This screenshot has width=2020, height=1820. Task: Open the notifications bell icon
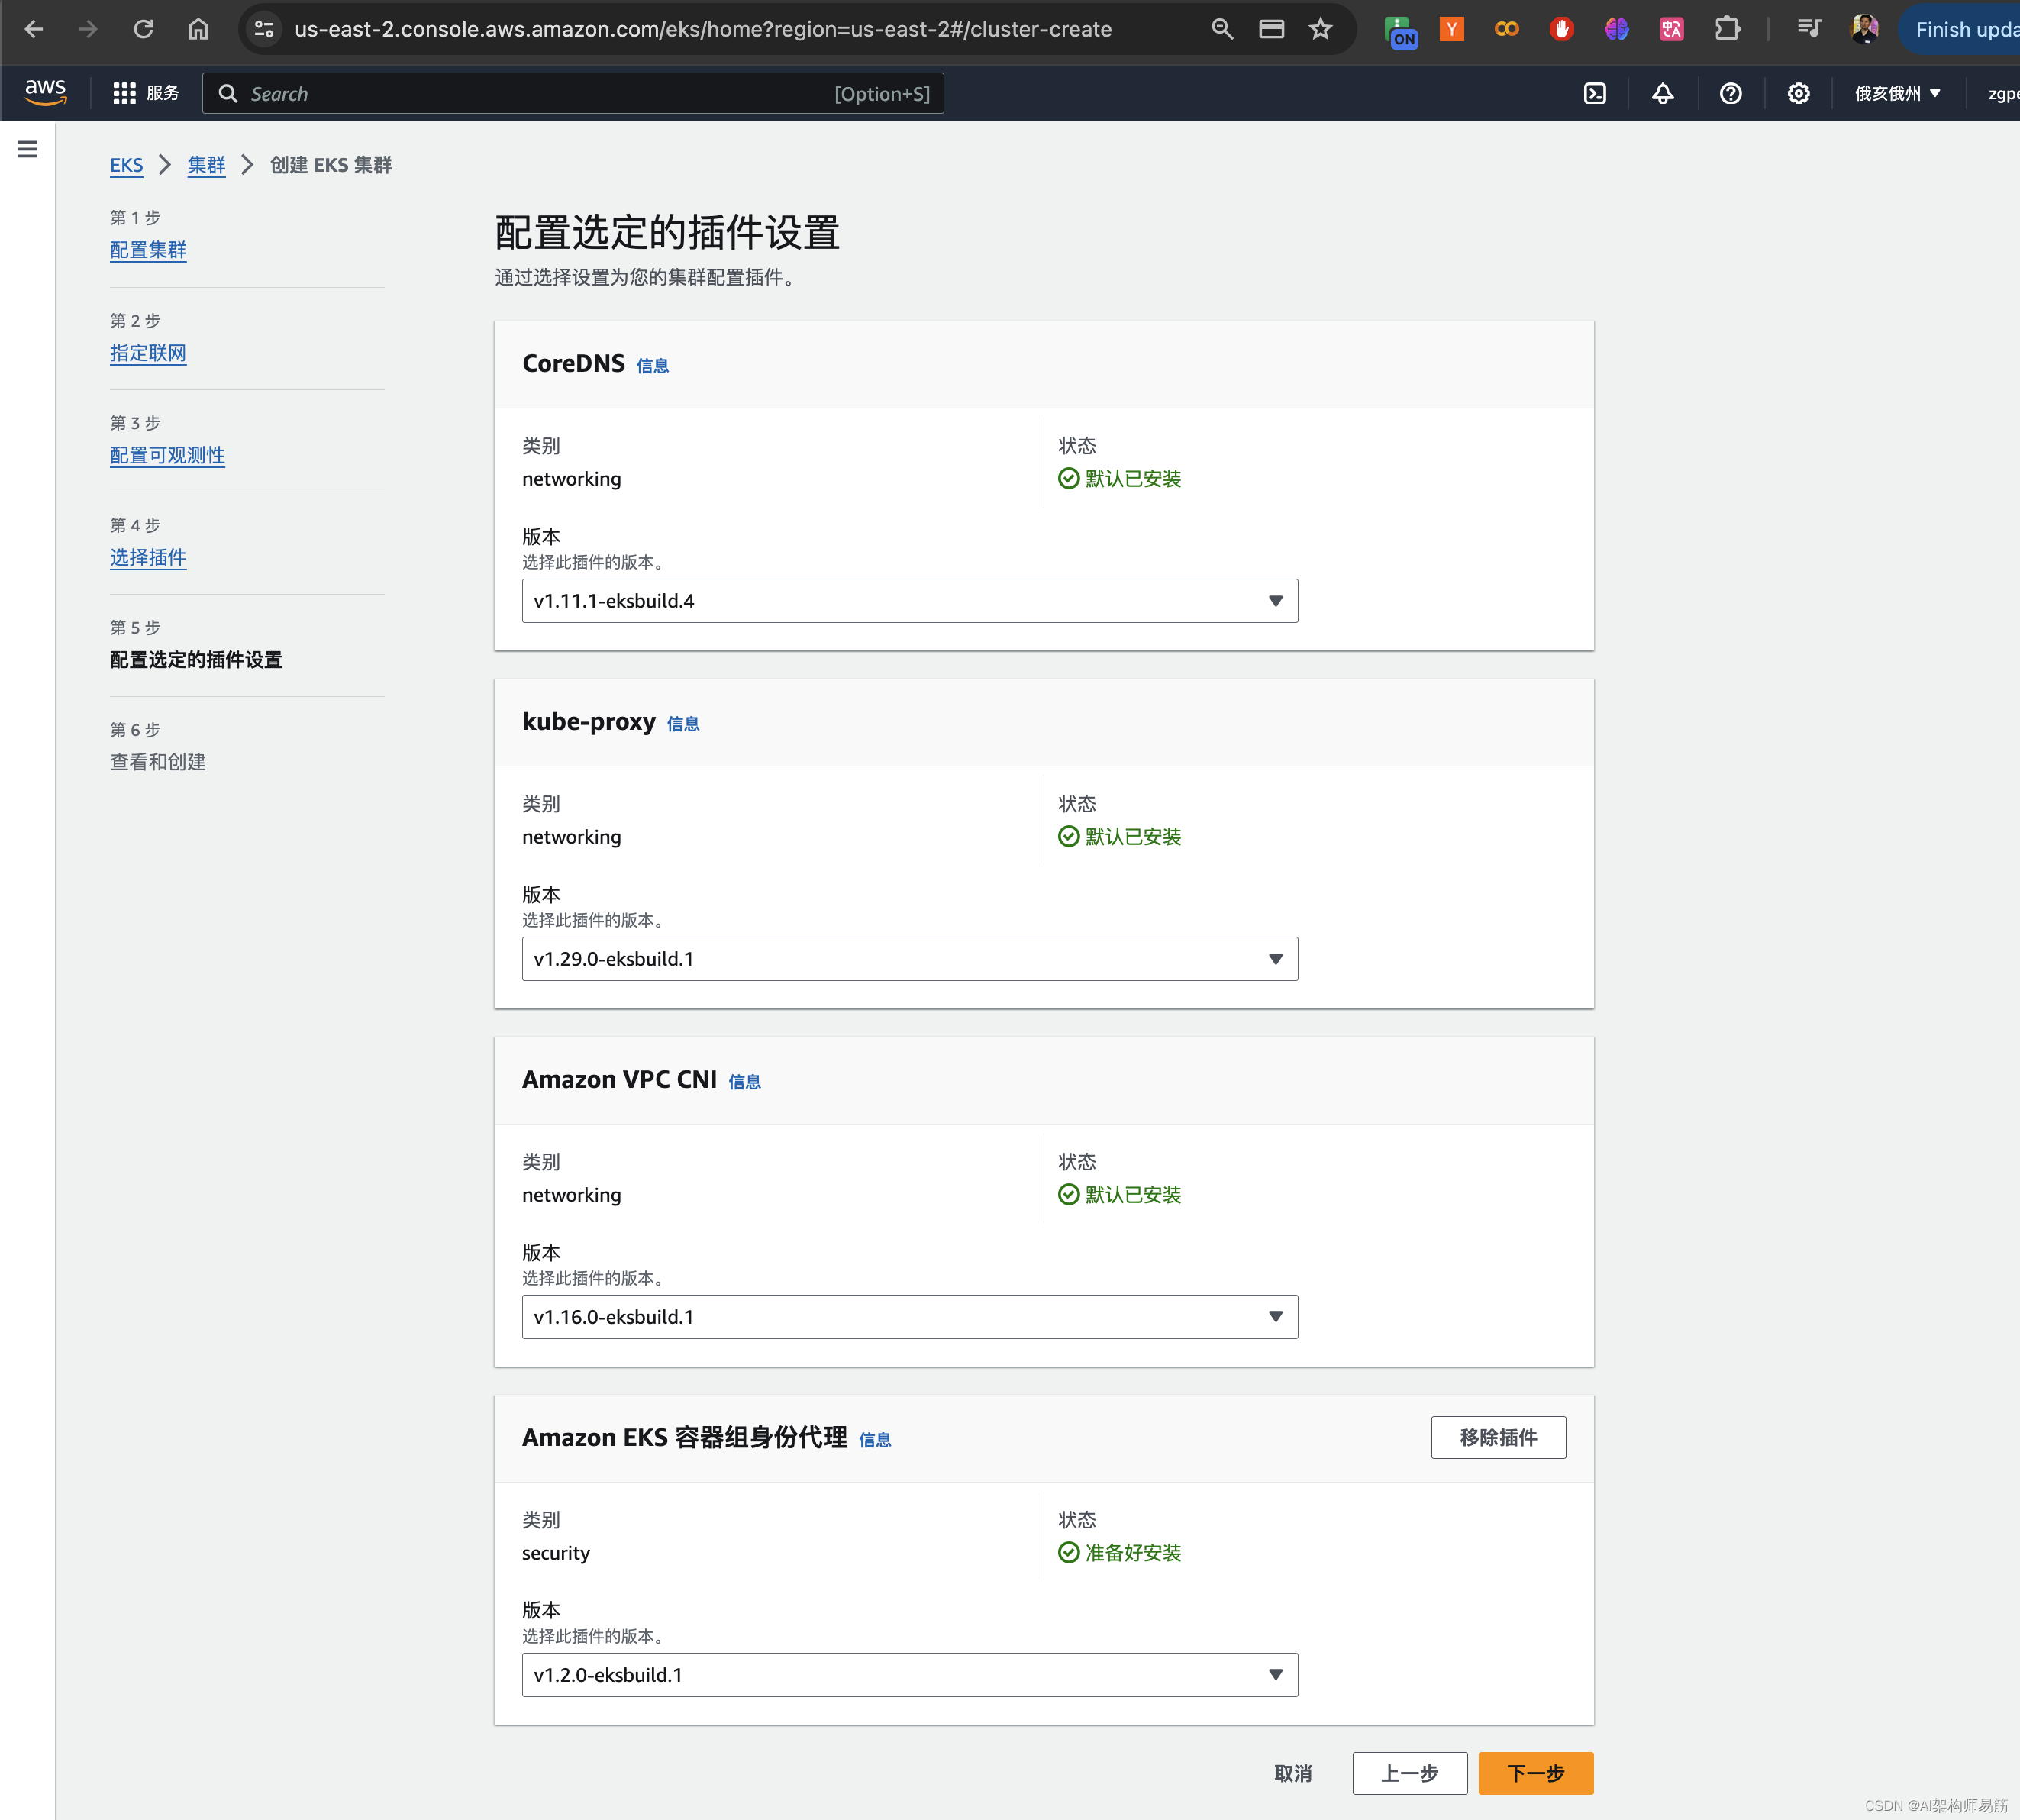pyautogui.click(x=1662, y=93)
